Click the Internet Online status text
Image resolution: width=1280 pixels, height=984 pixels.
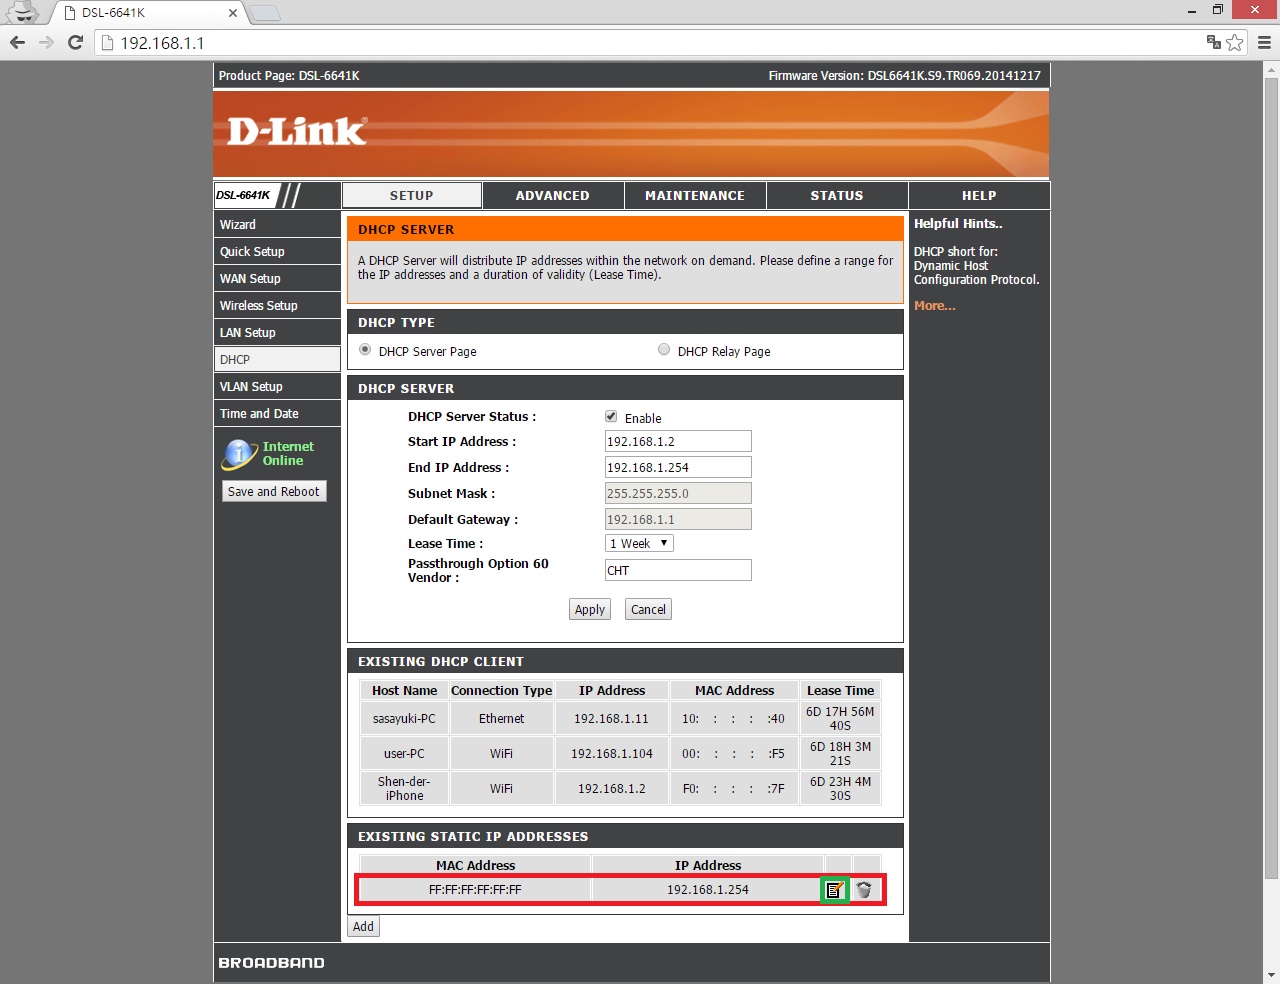[x=288, y=454]
